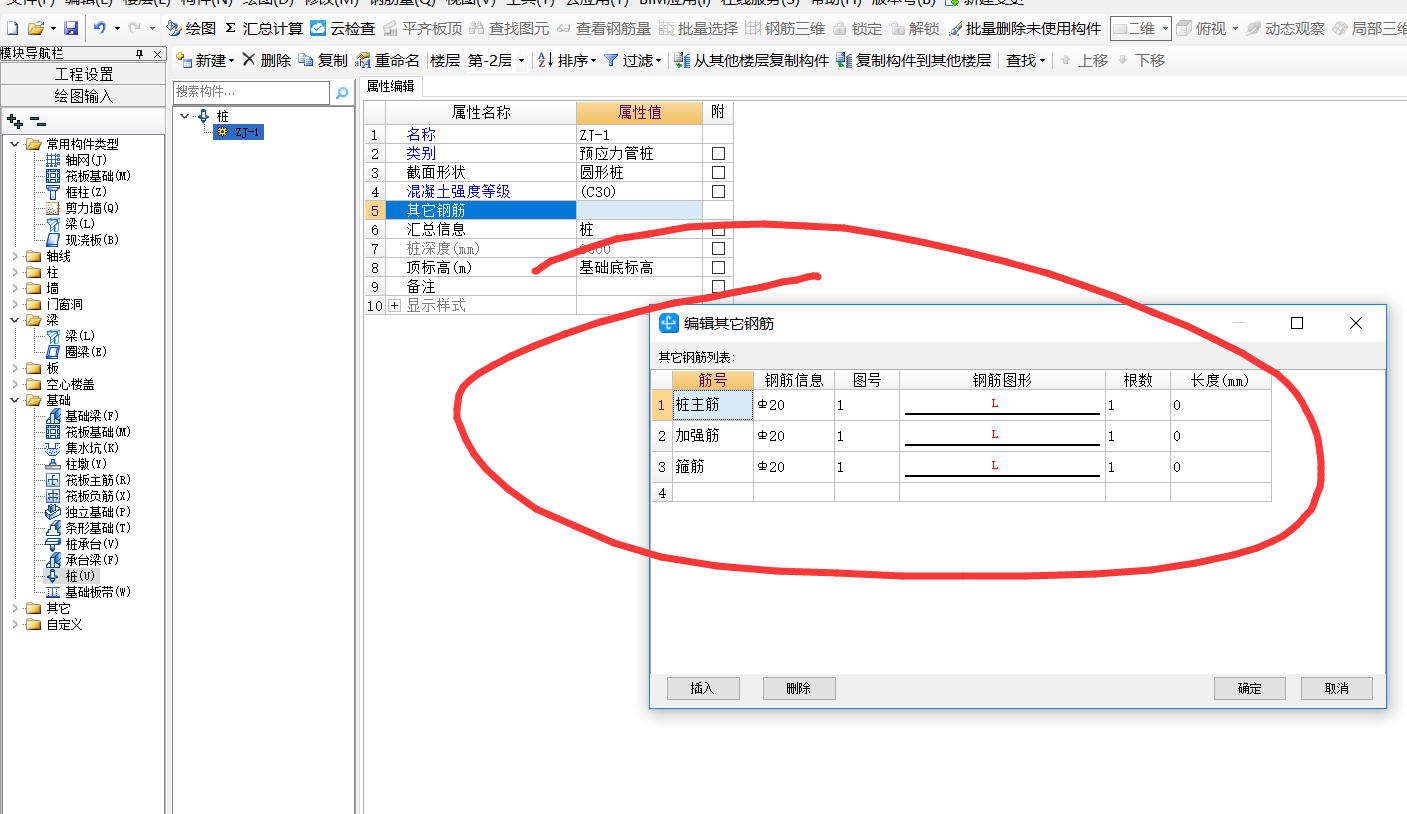1407x814 pixels.
Task: Expand the 轴线 folder
Action: pyautogui.click(x=14, y=256)
